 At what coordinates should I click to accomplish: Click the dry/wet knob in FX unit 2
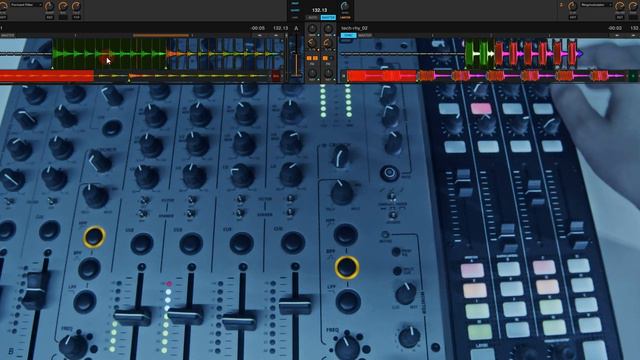coord(573,6)
